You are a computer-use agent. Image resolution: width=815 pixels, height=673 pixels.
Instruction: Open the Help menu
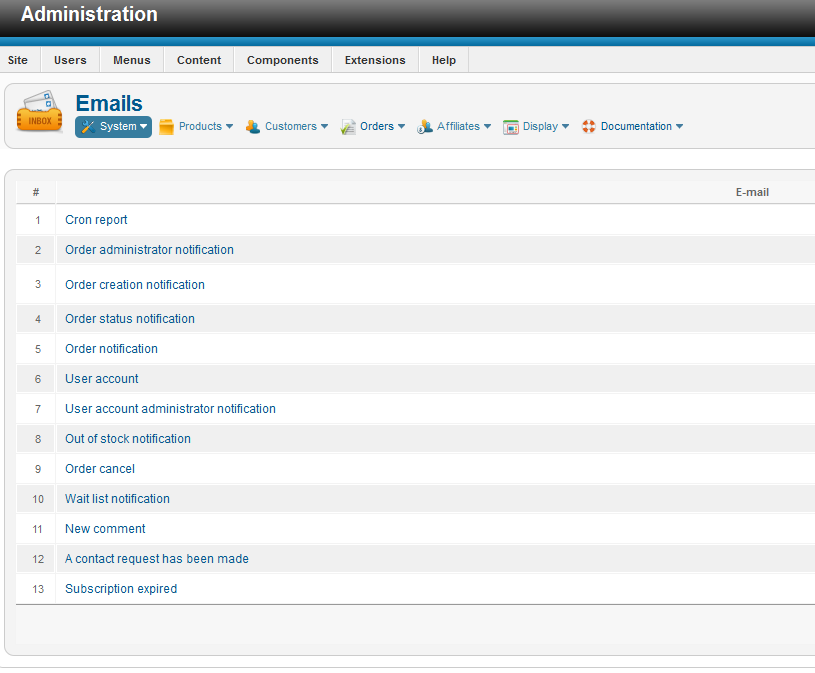[x=444, y=60]
